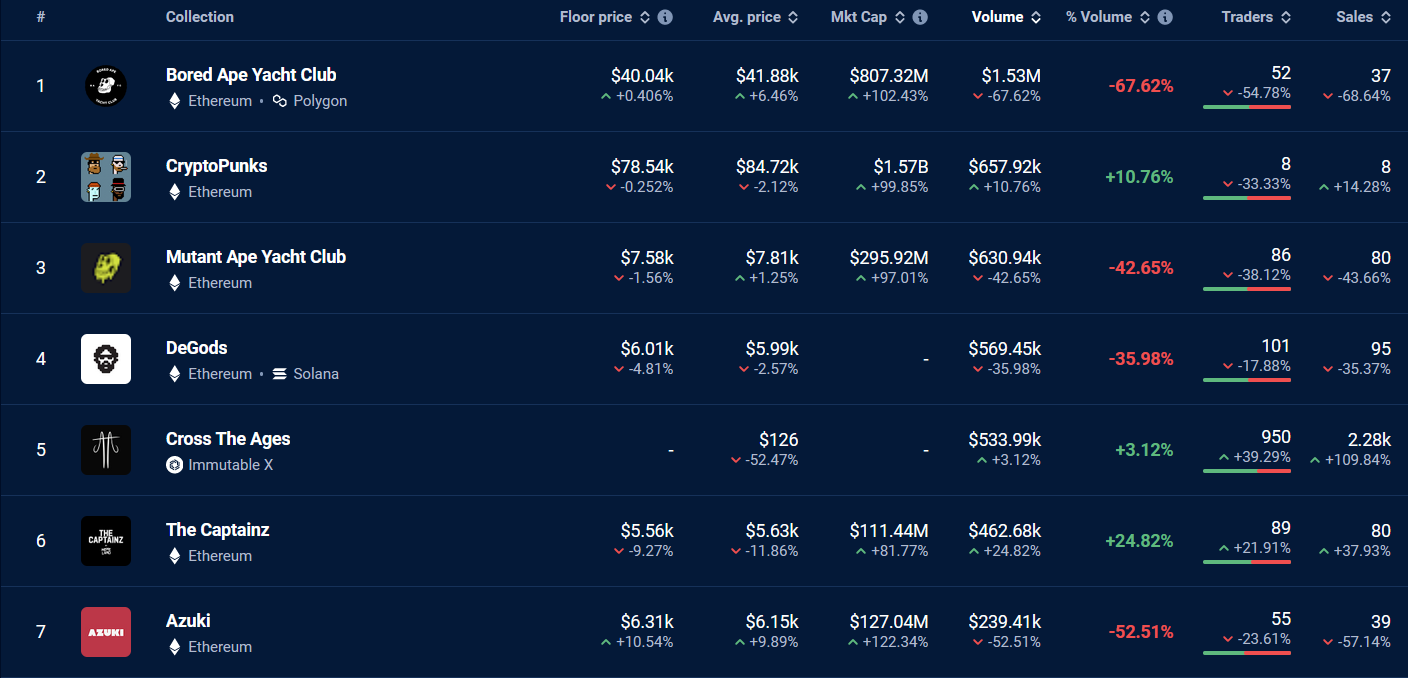Sort the list by Volume column

click(x=1006, y=17)
